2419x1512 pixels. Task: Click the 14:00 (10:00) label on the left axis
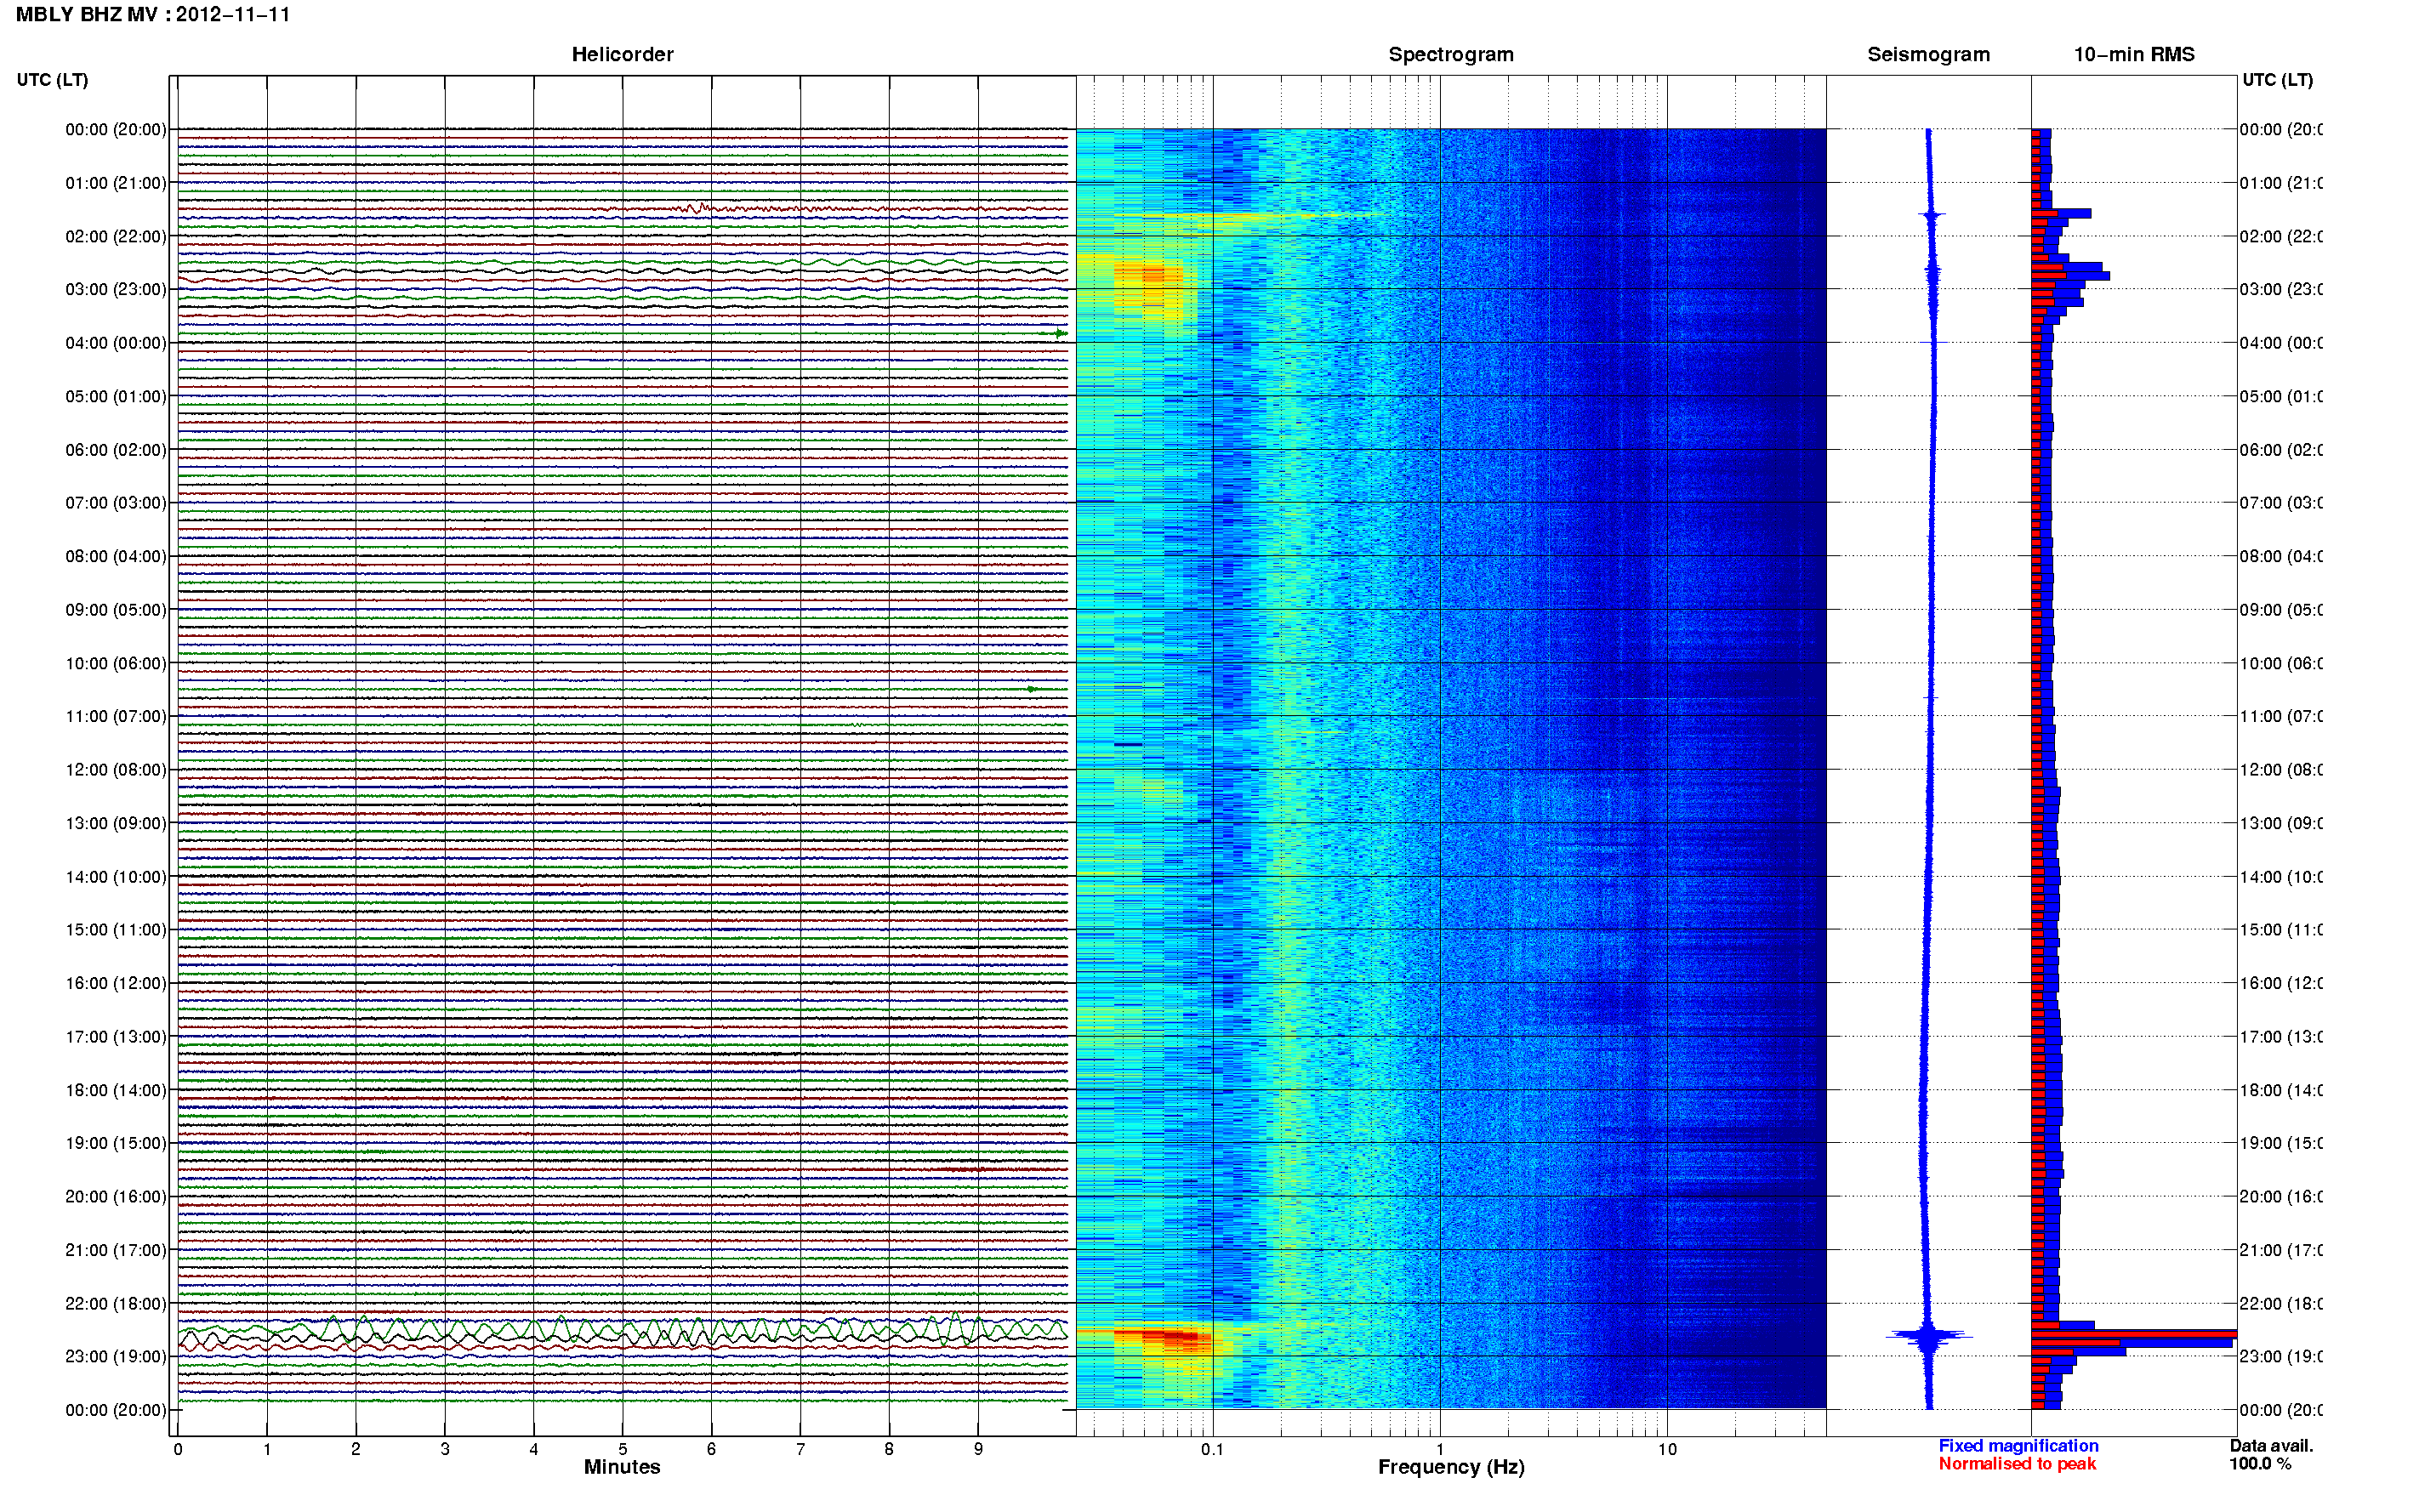[x=116, y=877]
